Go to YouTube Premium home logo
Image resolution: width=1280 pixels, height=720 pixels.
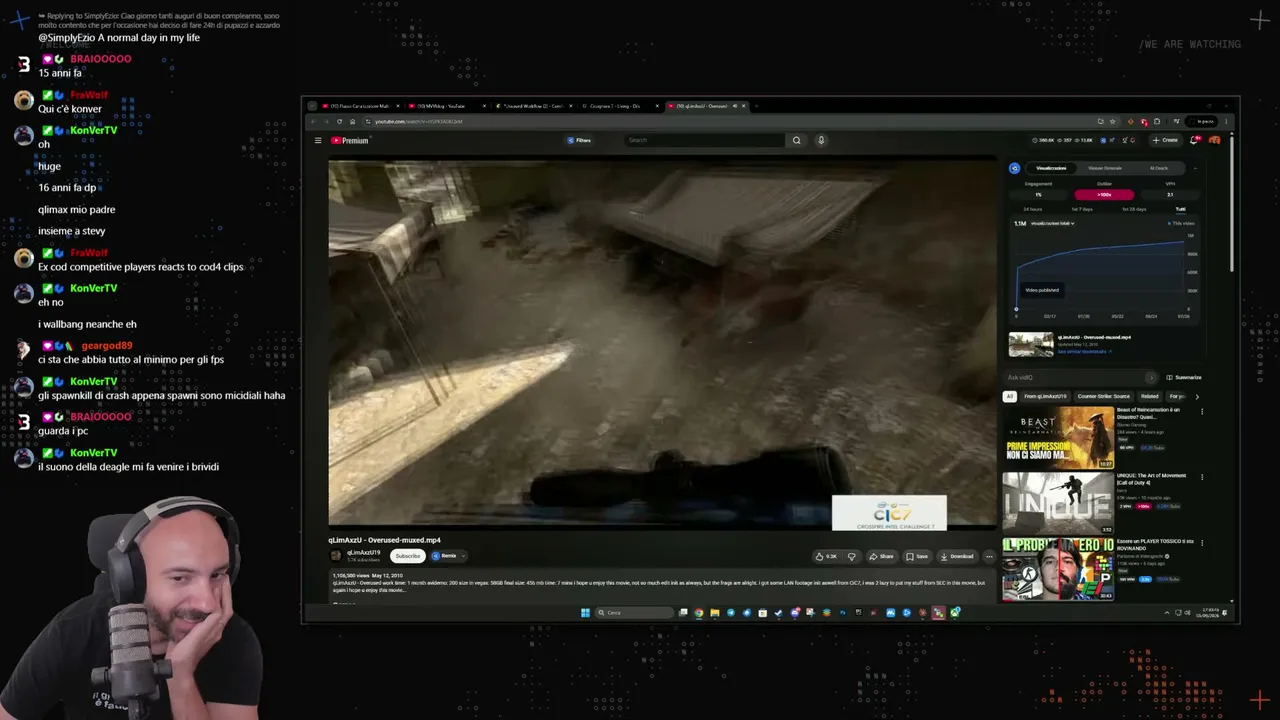(x=350, y=140)
